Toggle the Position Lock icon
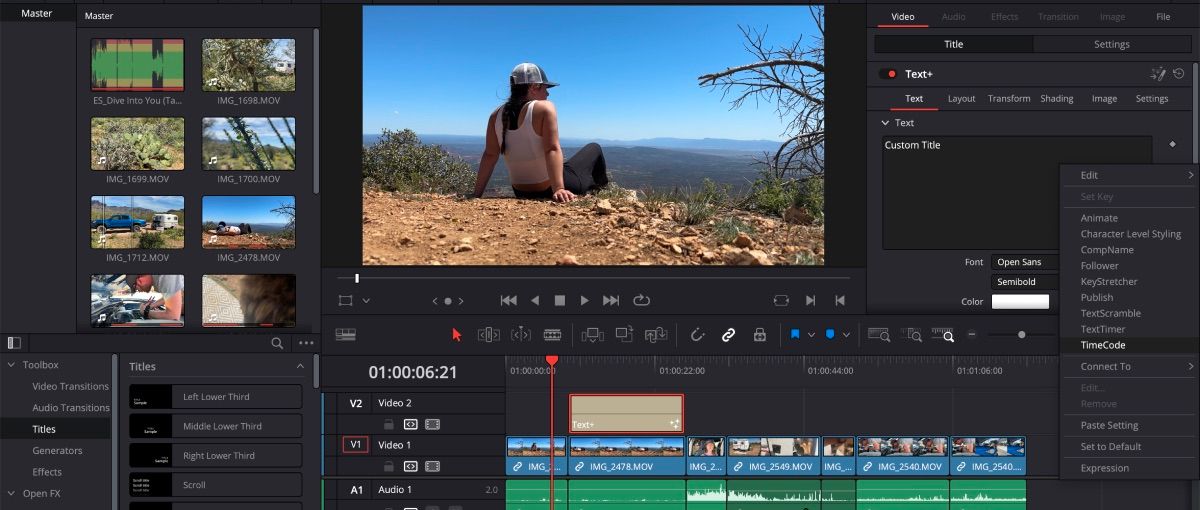 759,335
